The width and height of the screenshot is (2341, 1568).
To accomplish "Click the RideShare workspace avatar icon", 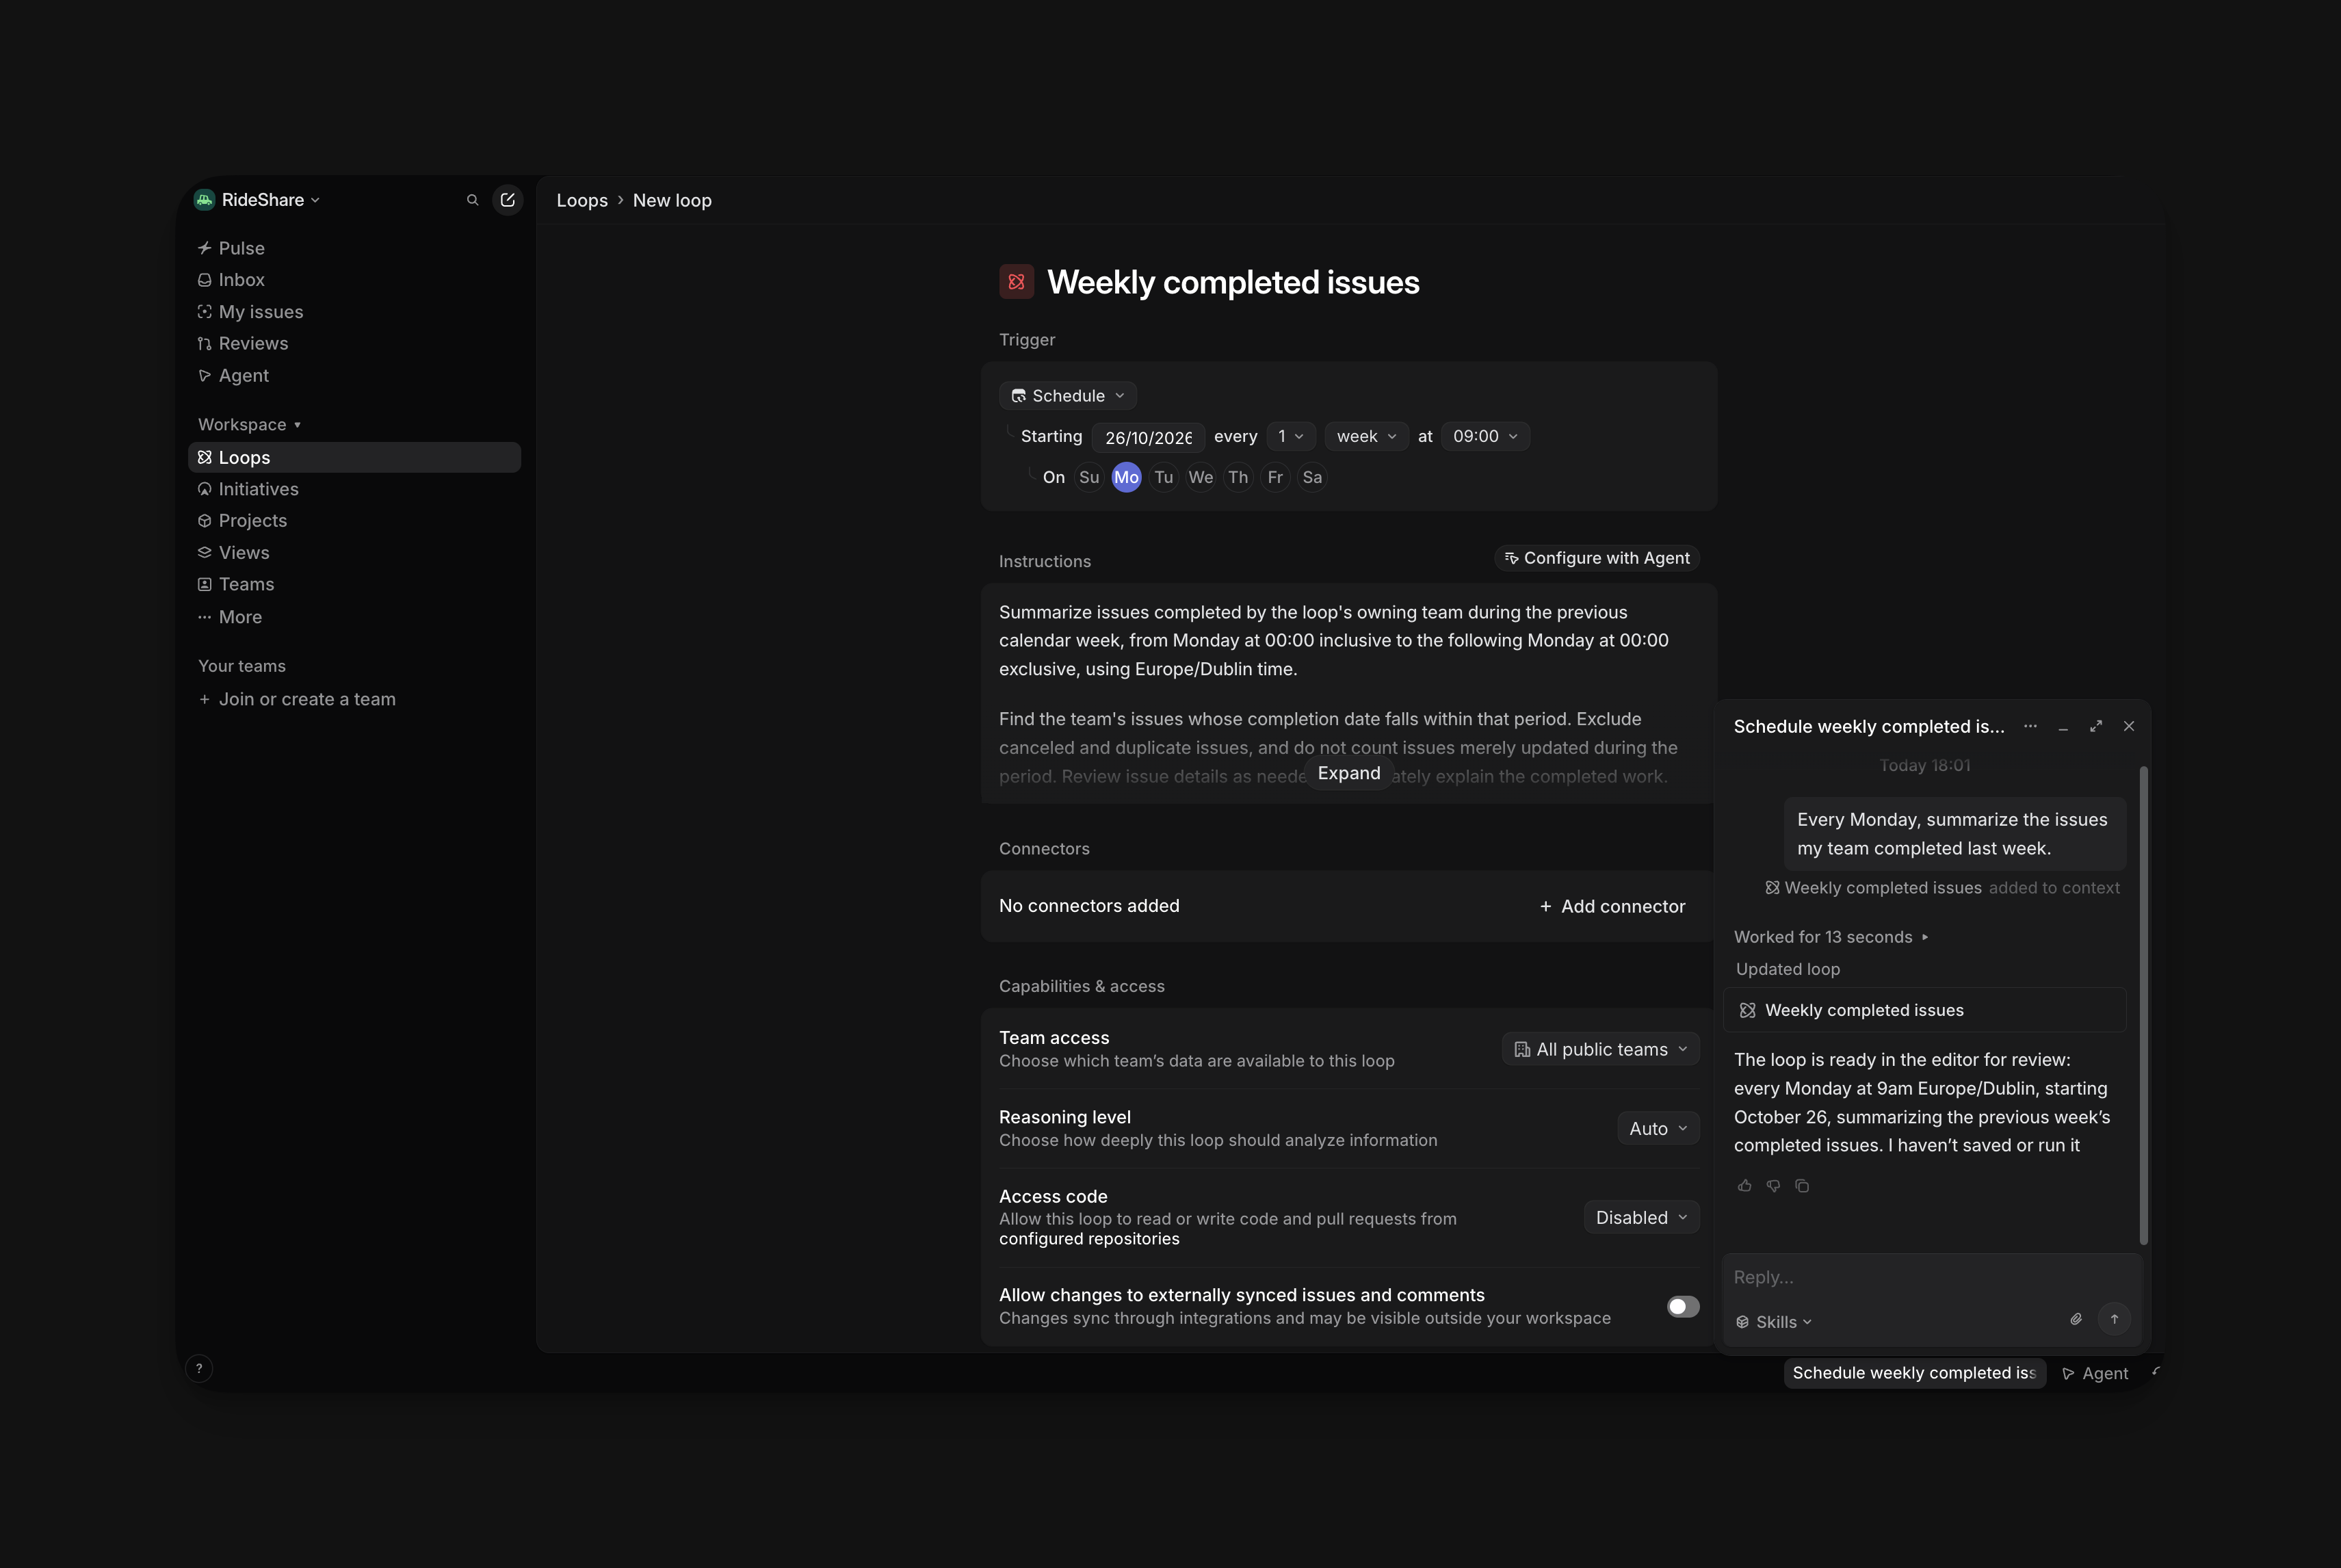I will click(x=205, y=200).
